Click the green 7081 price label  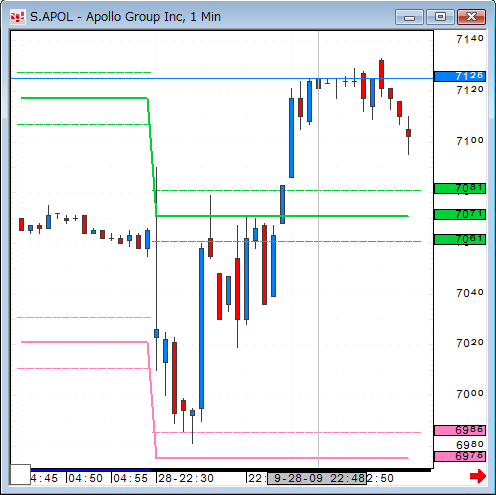[x=460, y=188]
